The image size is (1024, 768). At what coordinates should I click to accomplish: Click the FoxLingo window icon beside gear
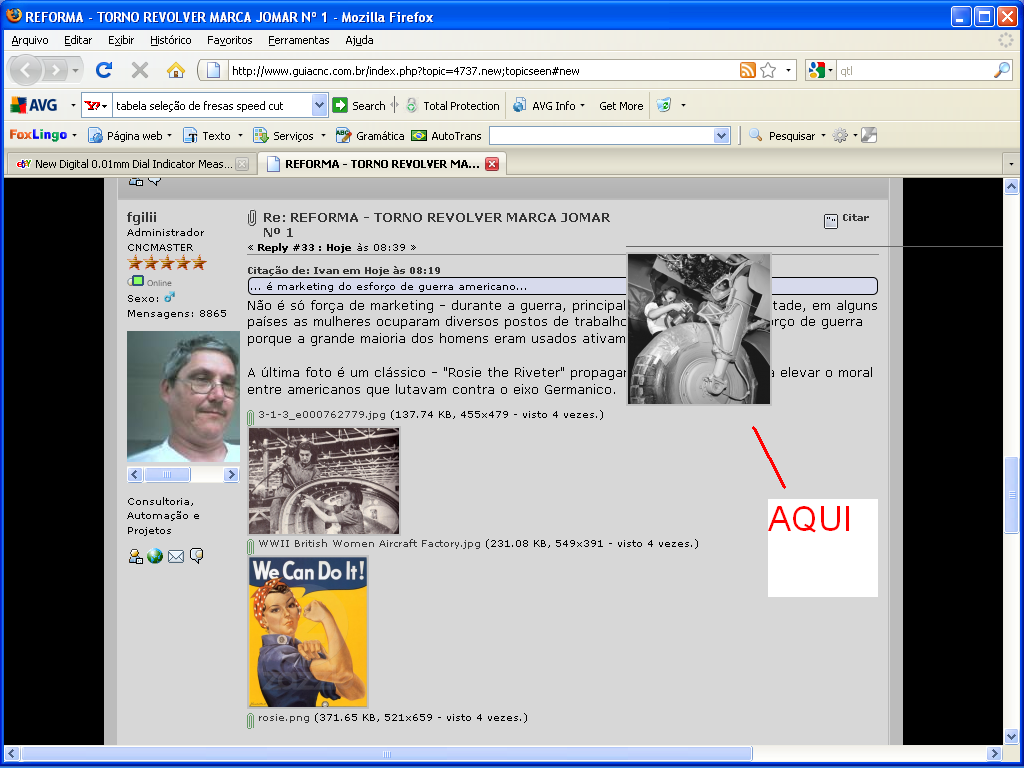(869, 135)
